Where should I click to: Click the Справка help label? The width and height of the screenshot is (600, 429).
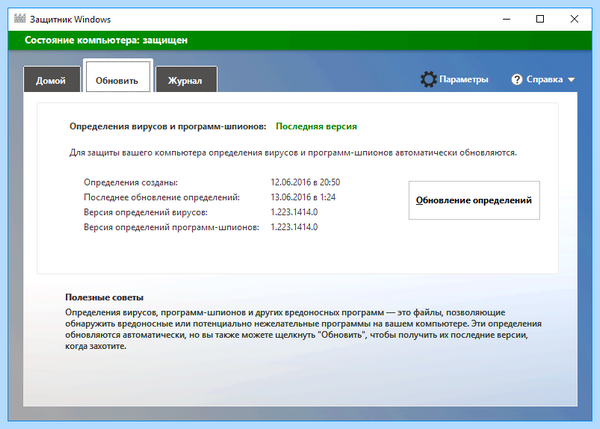click(545, 79)
